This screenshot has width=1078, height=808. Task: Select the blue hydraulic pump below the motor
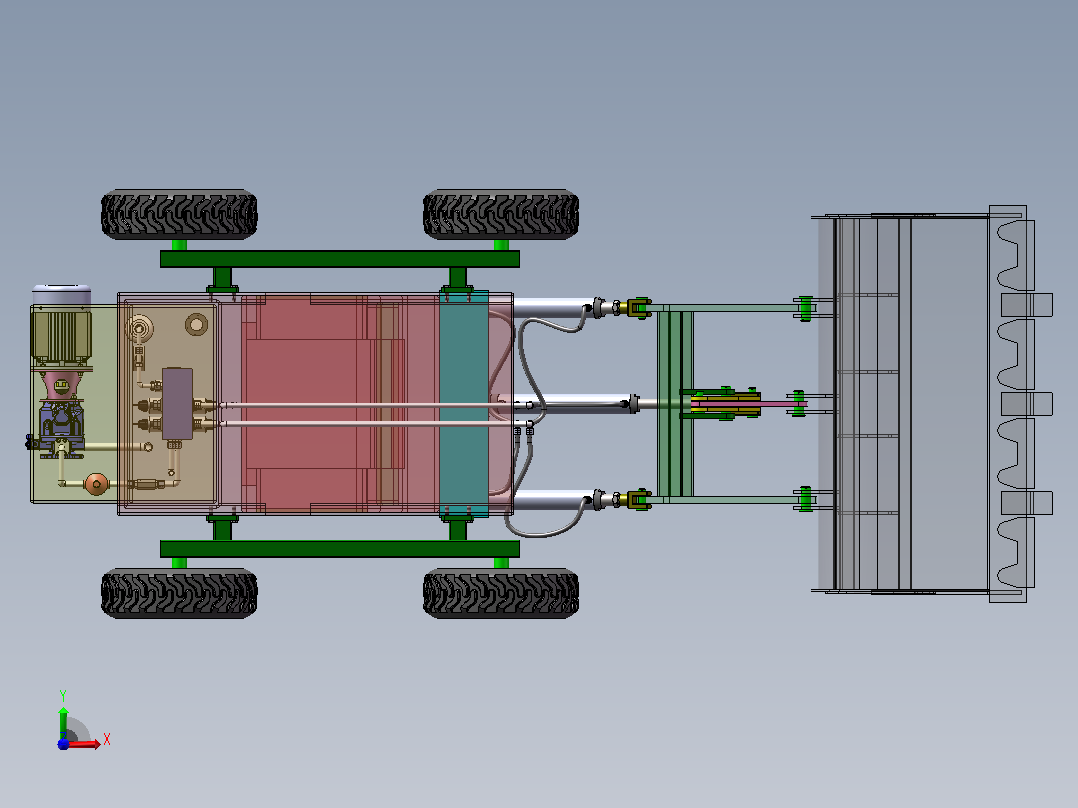(x=61, y=428)
